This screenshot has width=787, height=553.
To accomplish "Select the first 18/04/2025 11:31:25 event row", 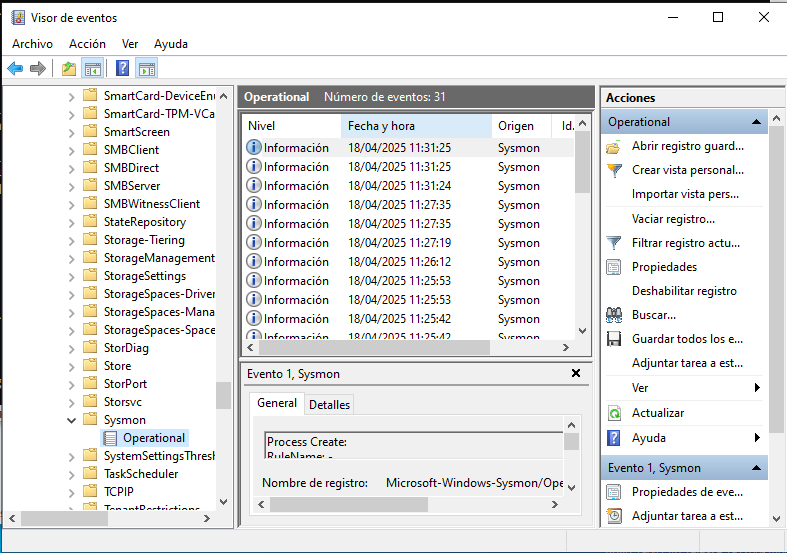I will (x=408, y=148).
